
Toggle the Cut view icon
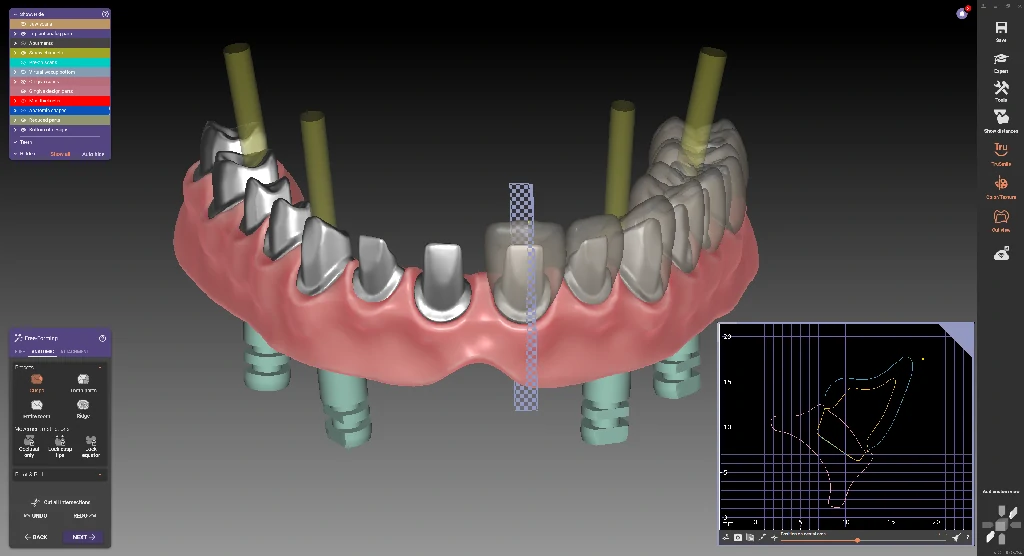1000,219
